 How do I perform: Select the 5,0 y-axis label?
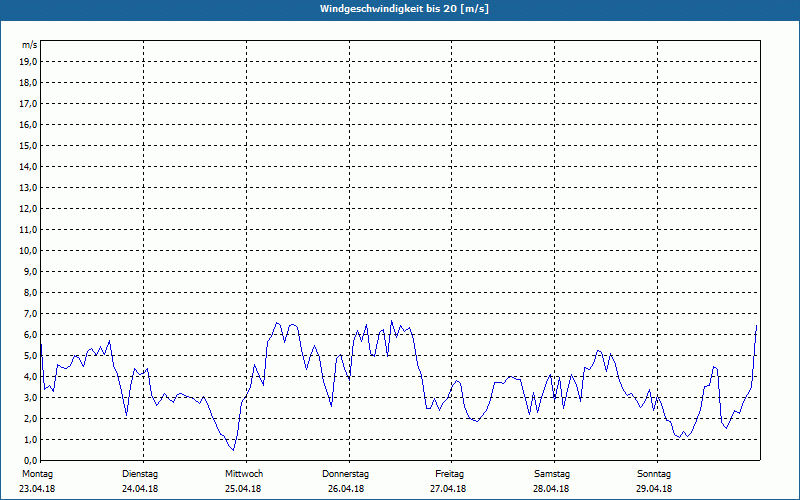(x=30, y=356)
